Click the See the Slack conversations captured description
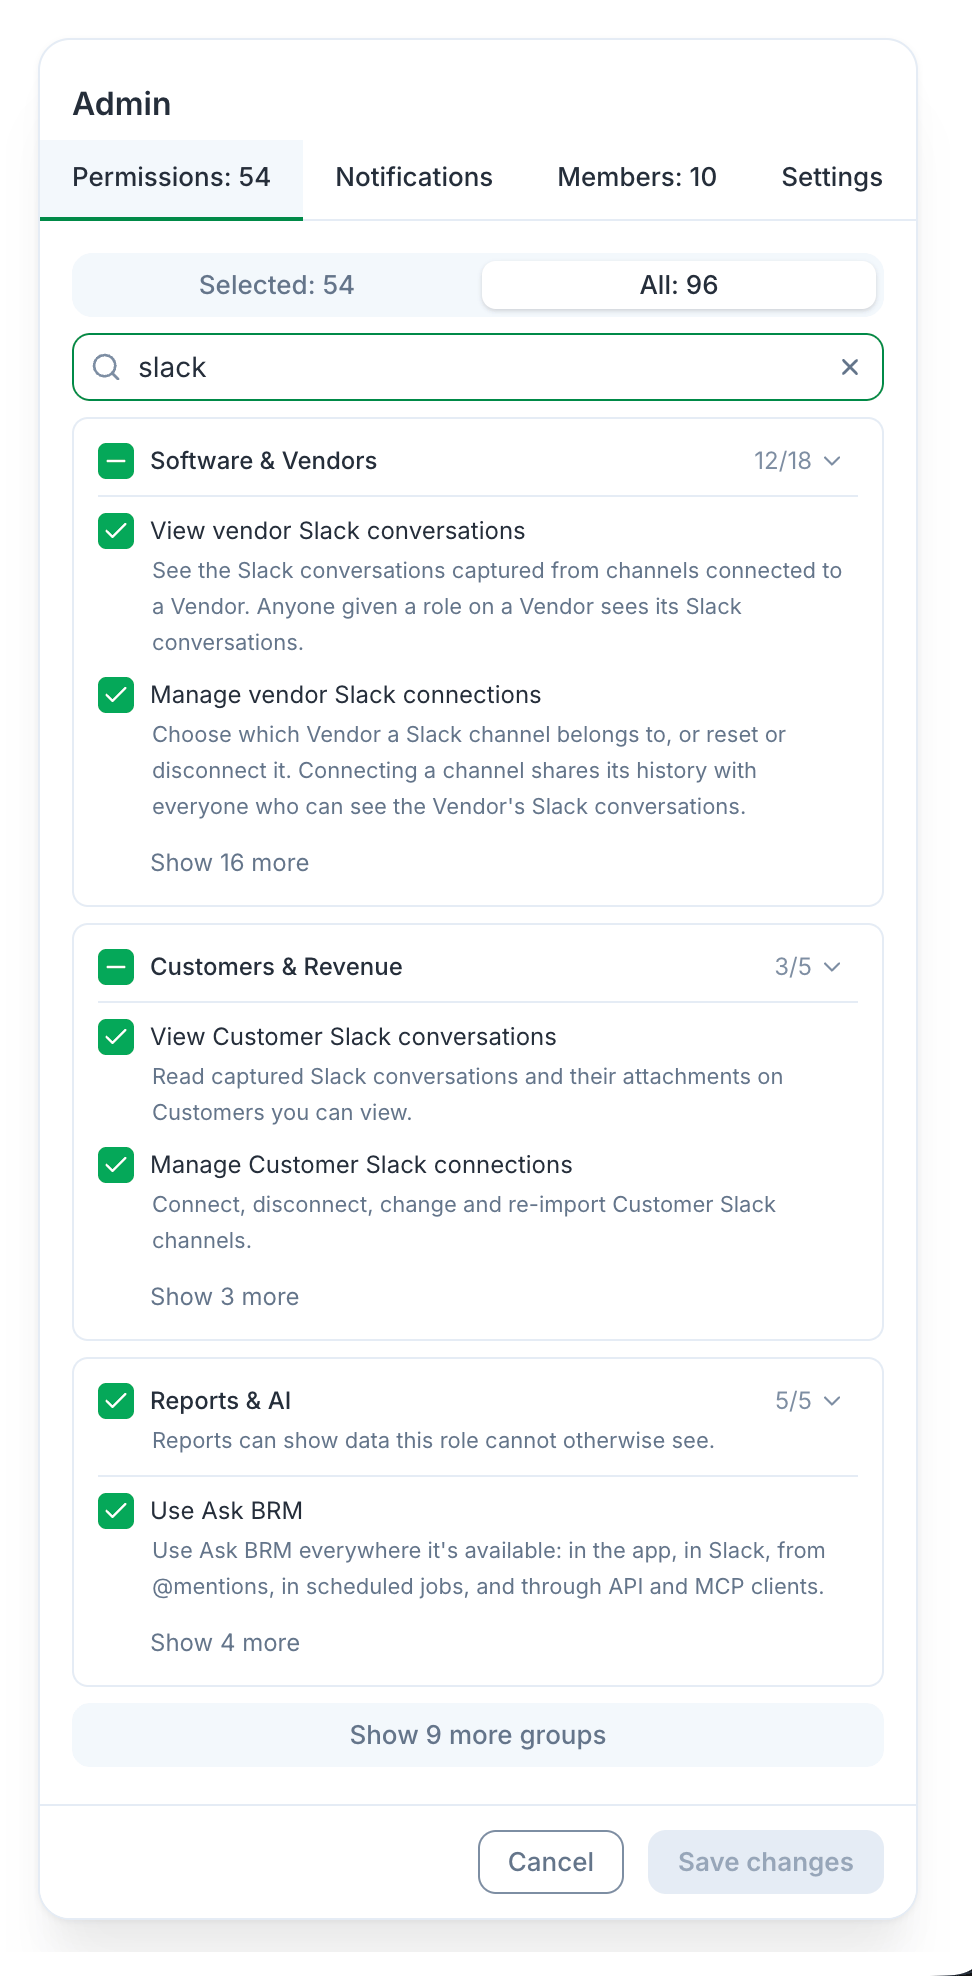The height and width of the screenshot is (1976, 972). pyautogui.click(x=497, y=607)
